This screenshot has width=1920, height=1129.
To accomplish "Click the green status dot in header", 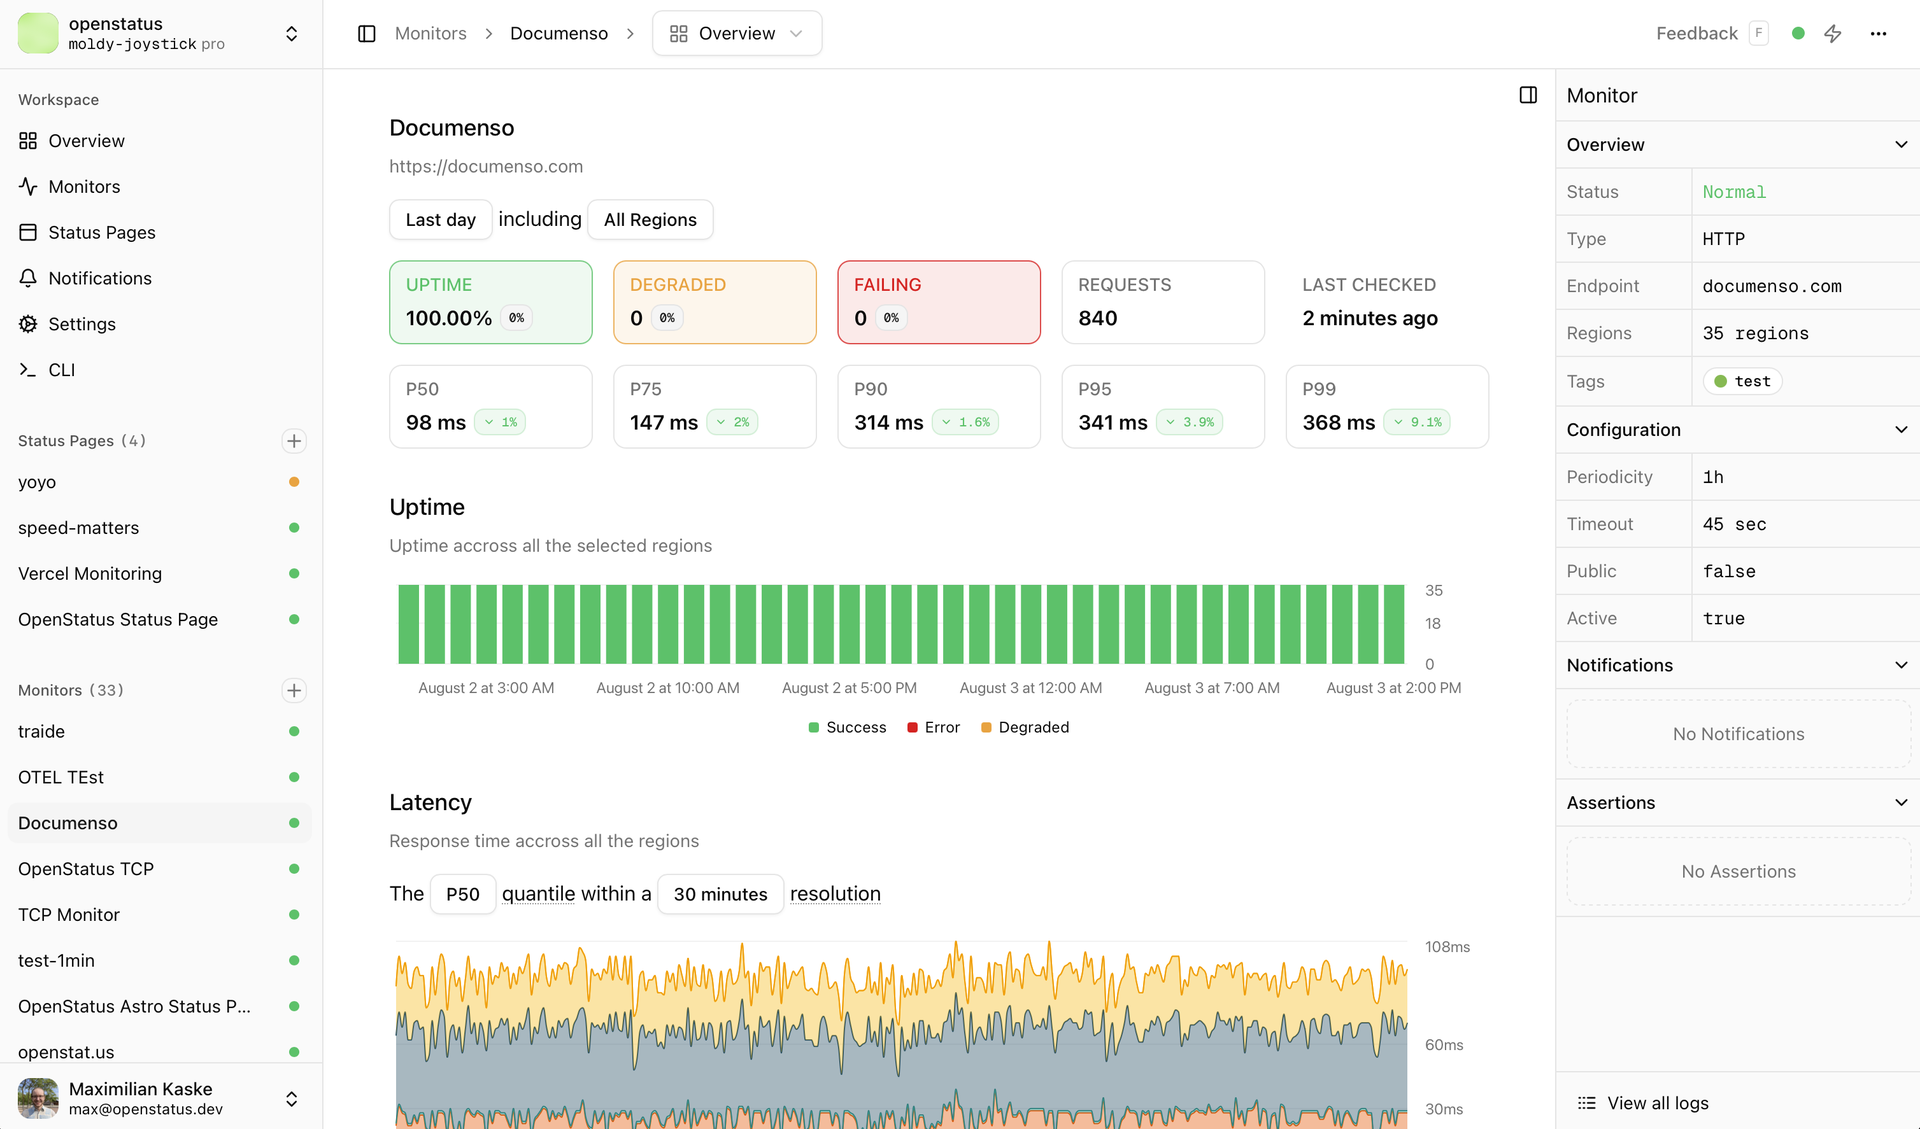I will tap(1798, 34).
